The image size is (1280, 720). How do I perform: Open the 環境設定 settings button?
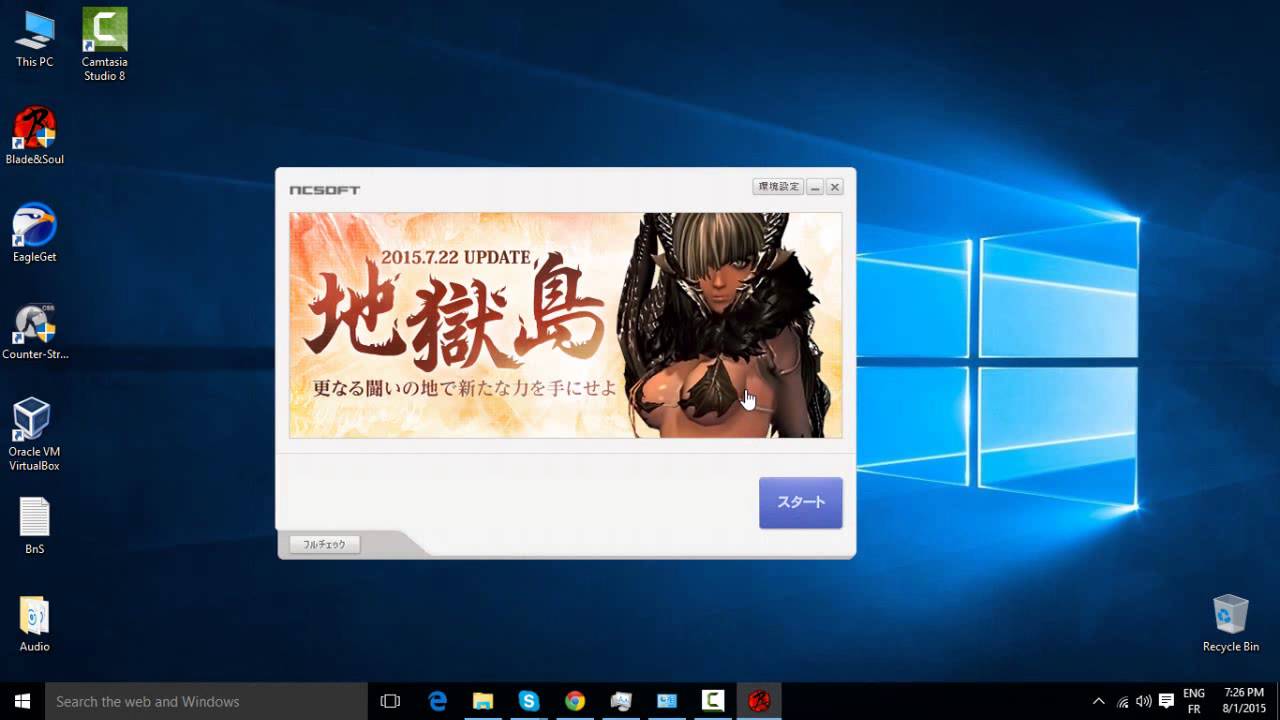778,187
